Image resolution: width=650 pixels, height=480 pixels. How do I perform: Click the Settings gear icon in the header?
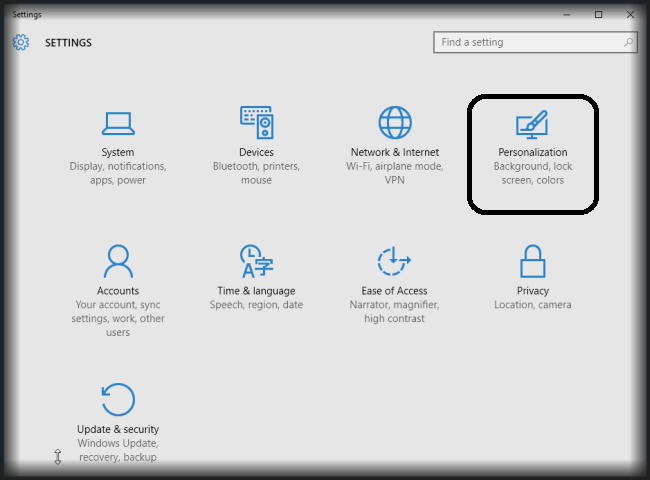[21, 42]
